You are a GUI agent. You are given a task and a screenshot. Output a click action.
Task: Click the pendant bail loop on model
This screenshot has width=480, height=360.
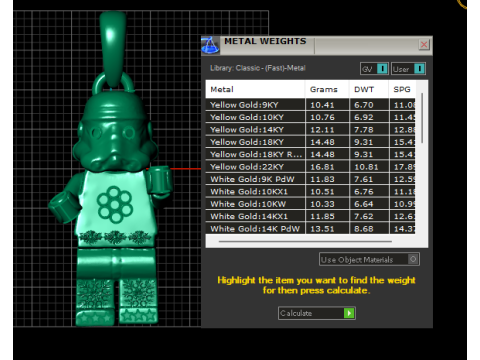pos(113,50)
